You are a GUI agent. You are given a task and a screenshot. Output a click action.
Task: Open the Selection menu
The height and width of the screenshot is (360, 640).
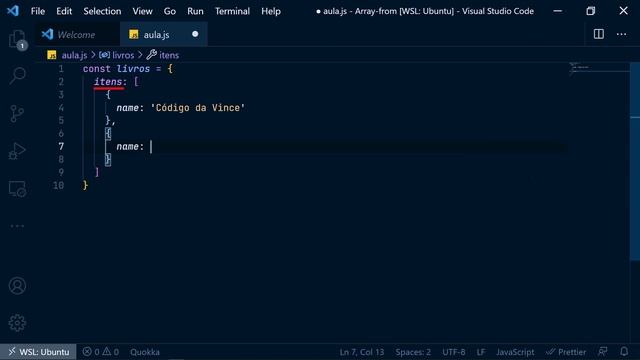click(x=102, y=11)
